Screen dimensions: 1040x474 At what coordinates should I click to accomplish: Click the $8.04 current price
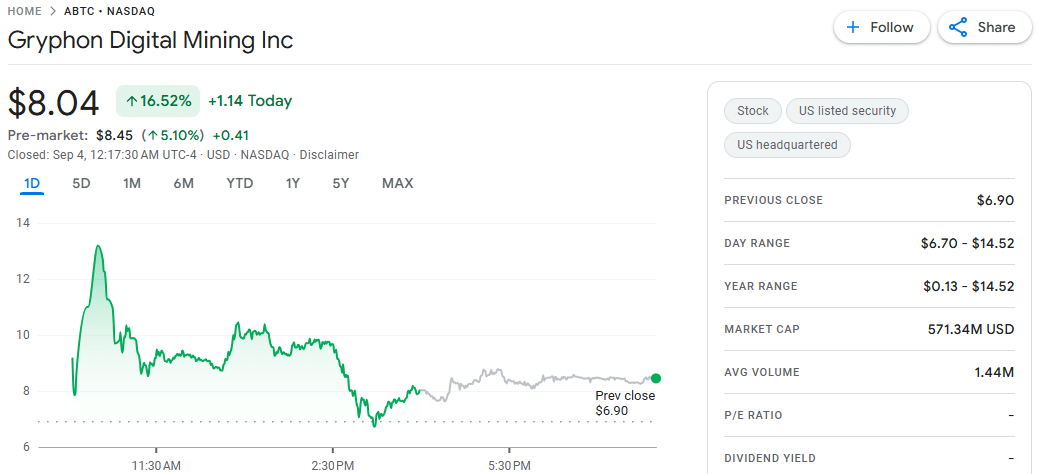(54, 103)
